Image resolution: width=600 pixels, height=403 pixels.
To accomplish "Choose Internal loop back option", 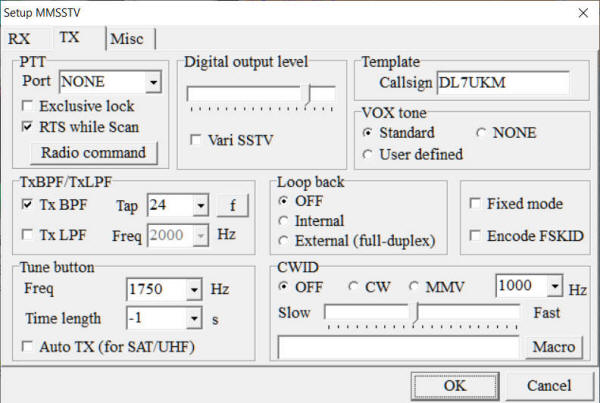I will coord(285,221).
